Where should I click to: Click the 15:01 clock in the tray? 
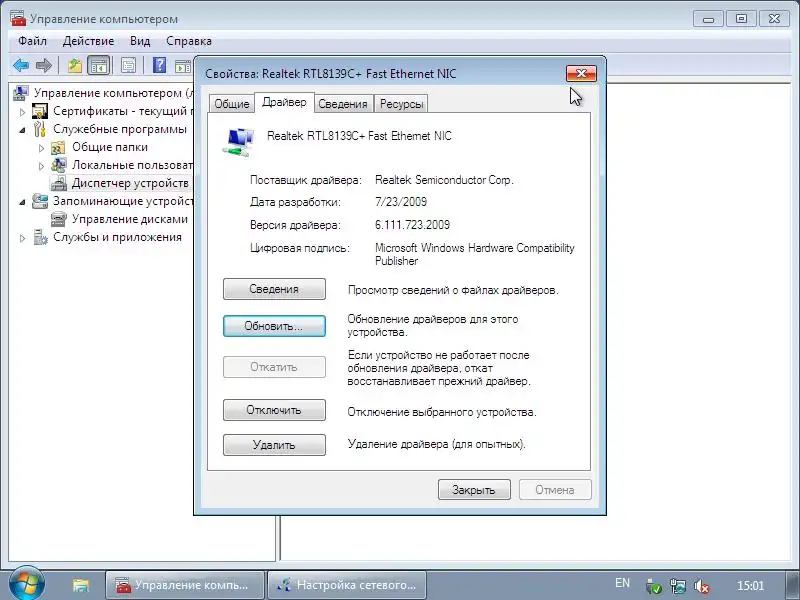pos(751,585)
